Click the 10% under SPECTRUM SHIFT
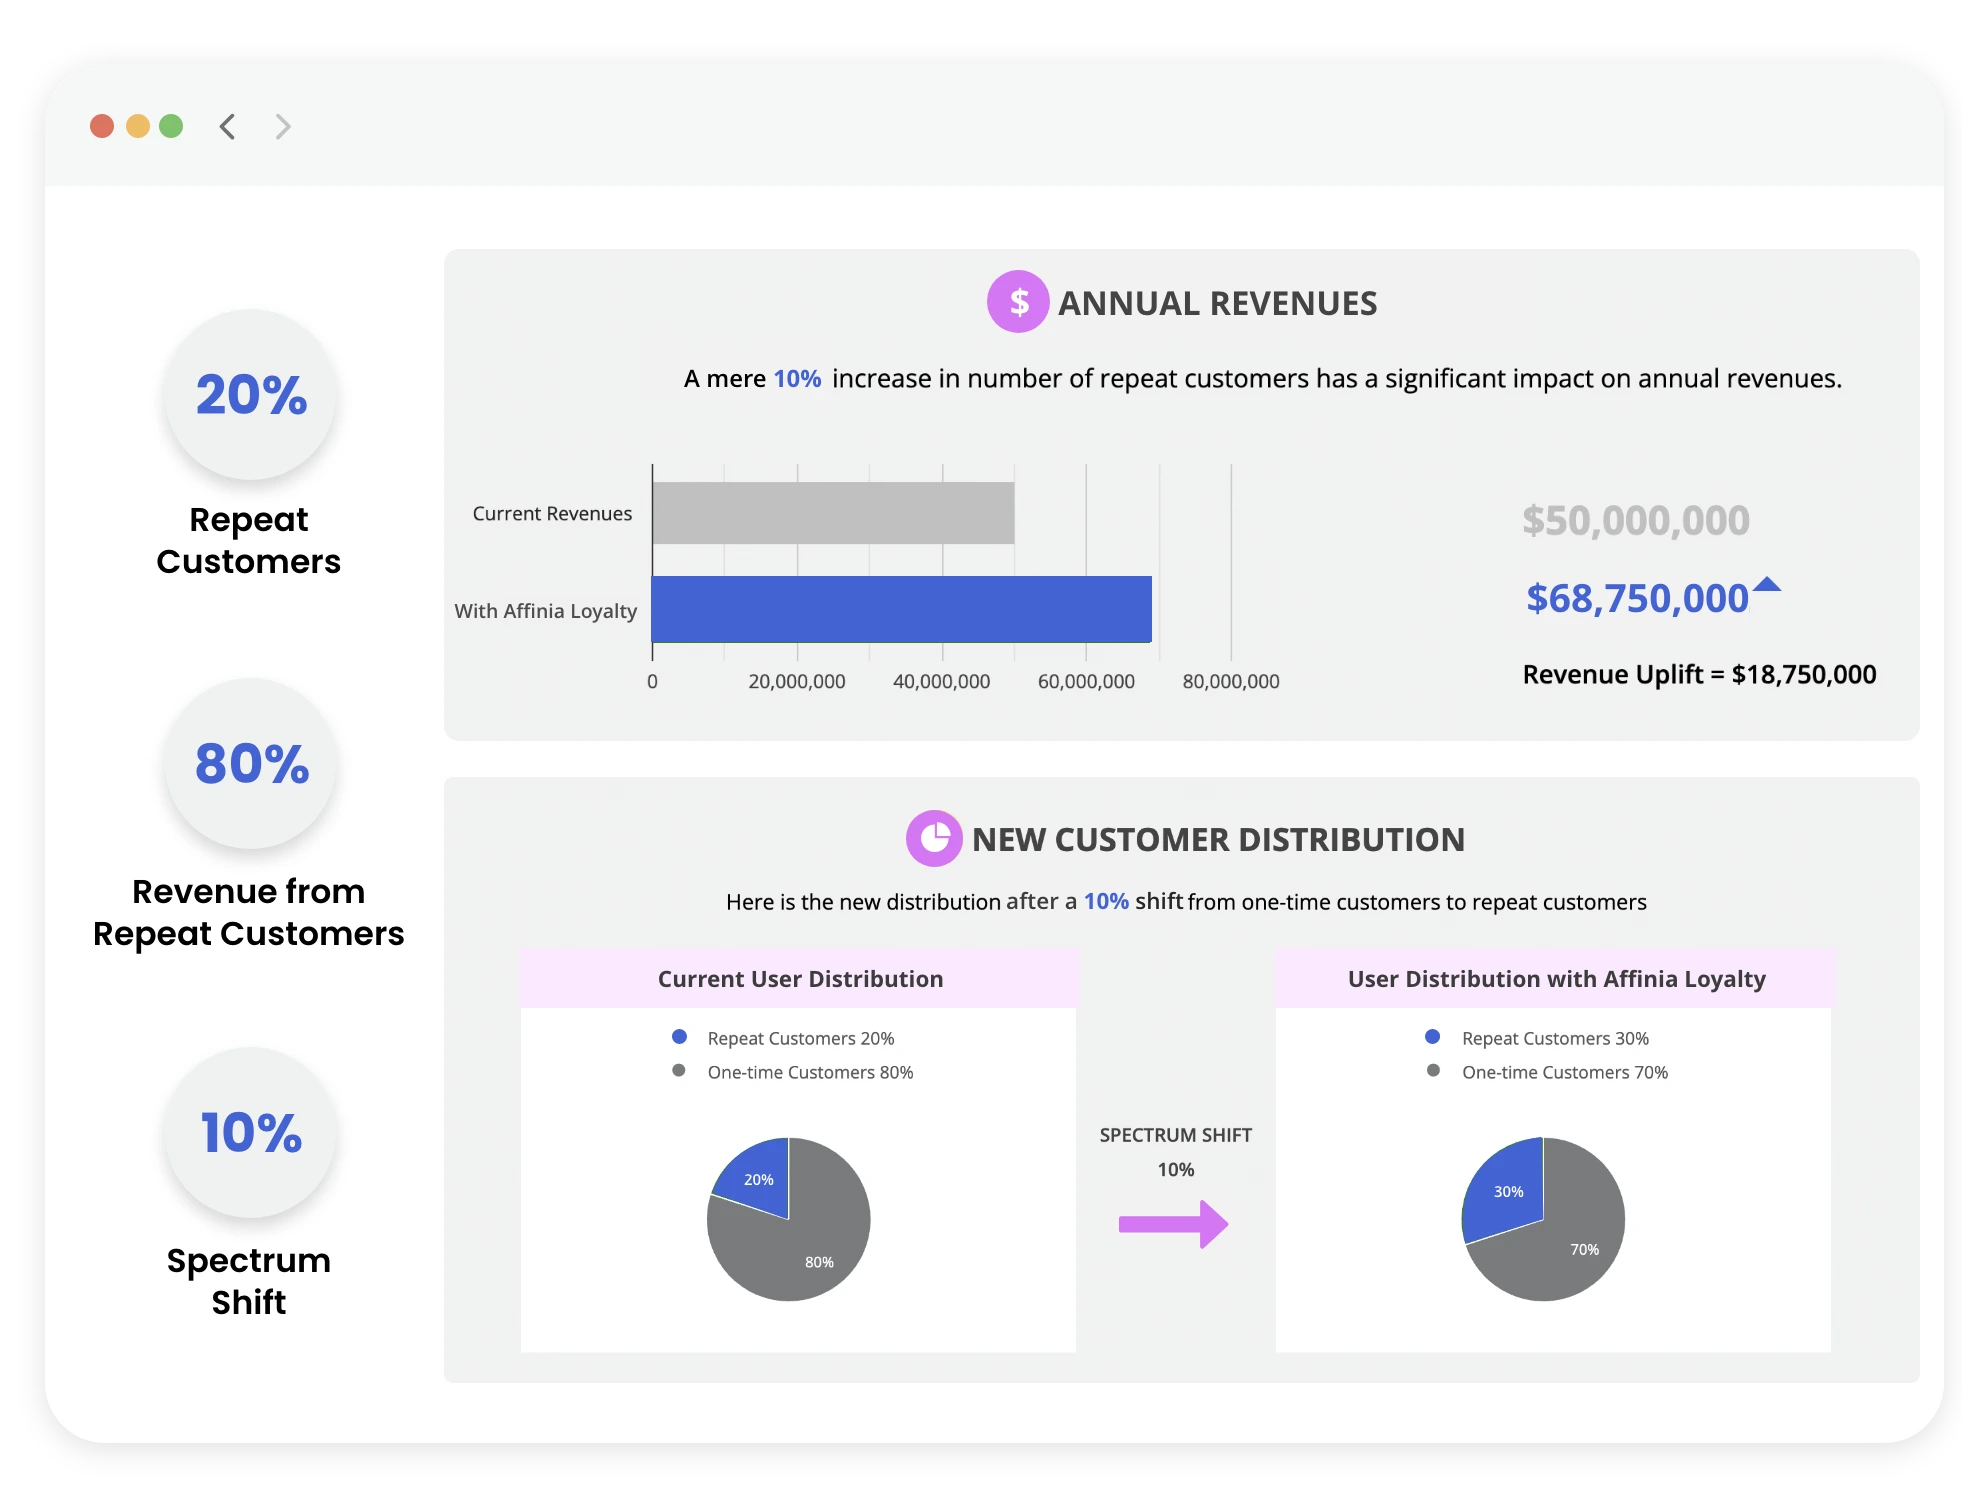This screenshot has height=1506, width=1962. click(x=1176, y=1169)
